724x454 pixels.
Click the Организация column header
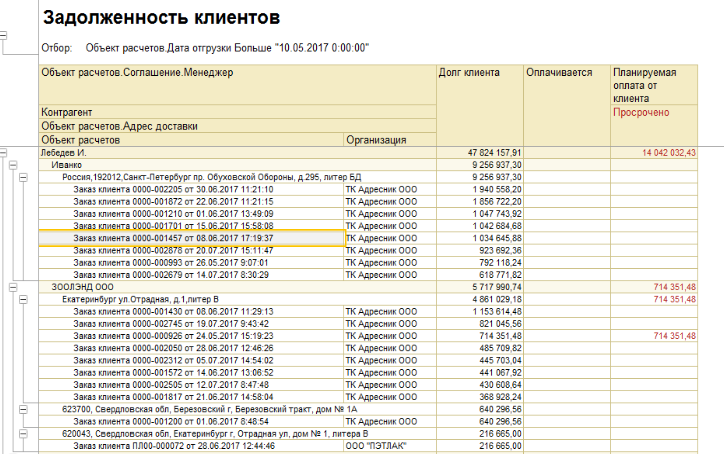point(389,140)
